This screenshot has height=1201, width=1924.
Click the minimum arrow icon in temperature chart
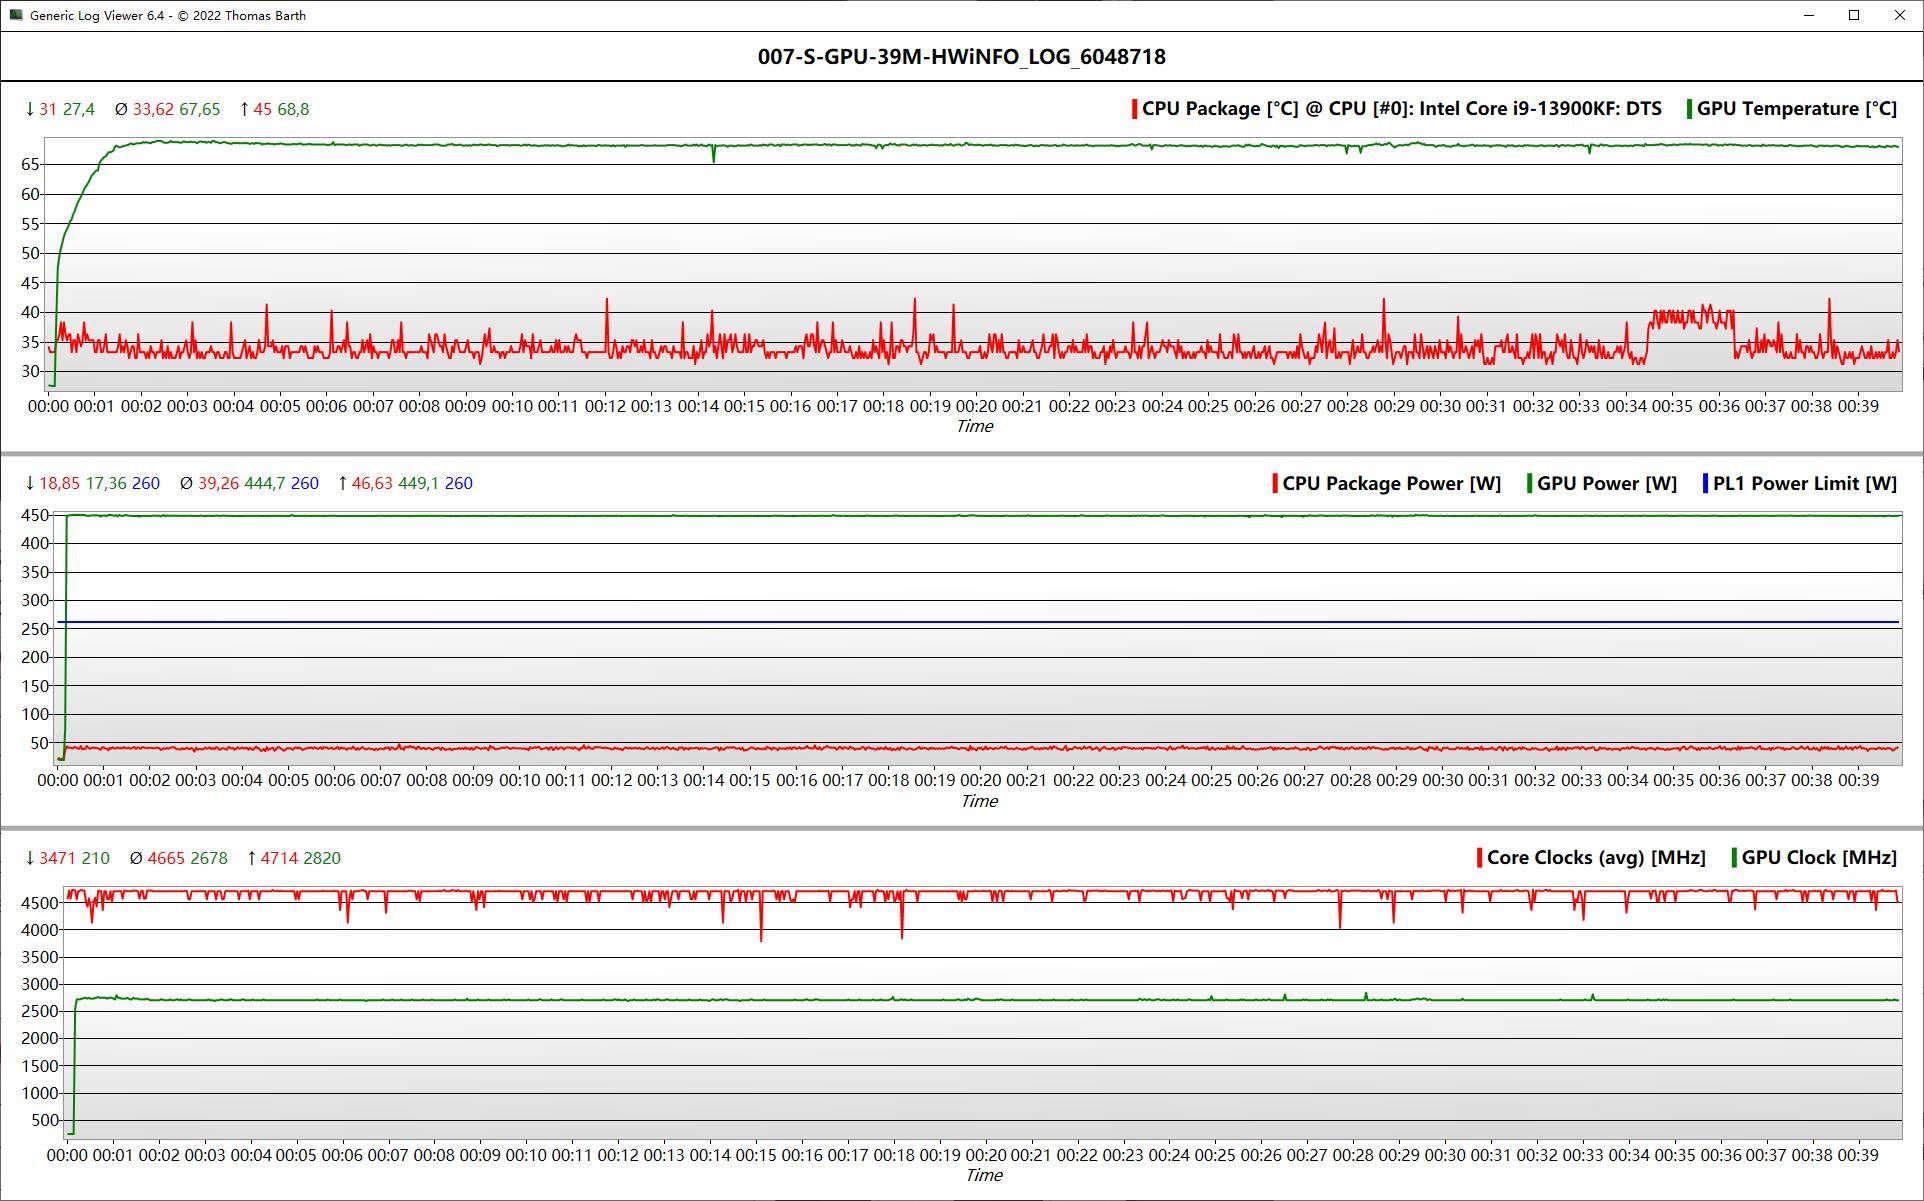30,109
